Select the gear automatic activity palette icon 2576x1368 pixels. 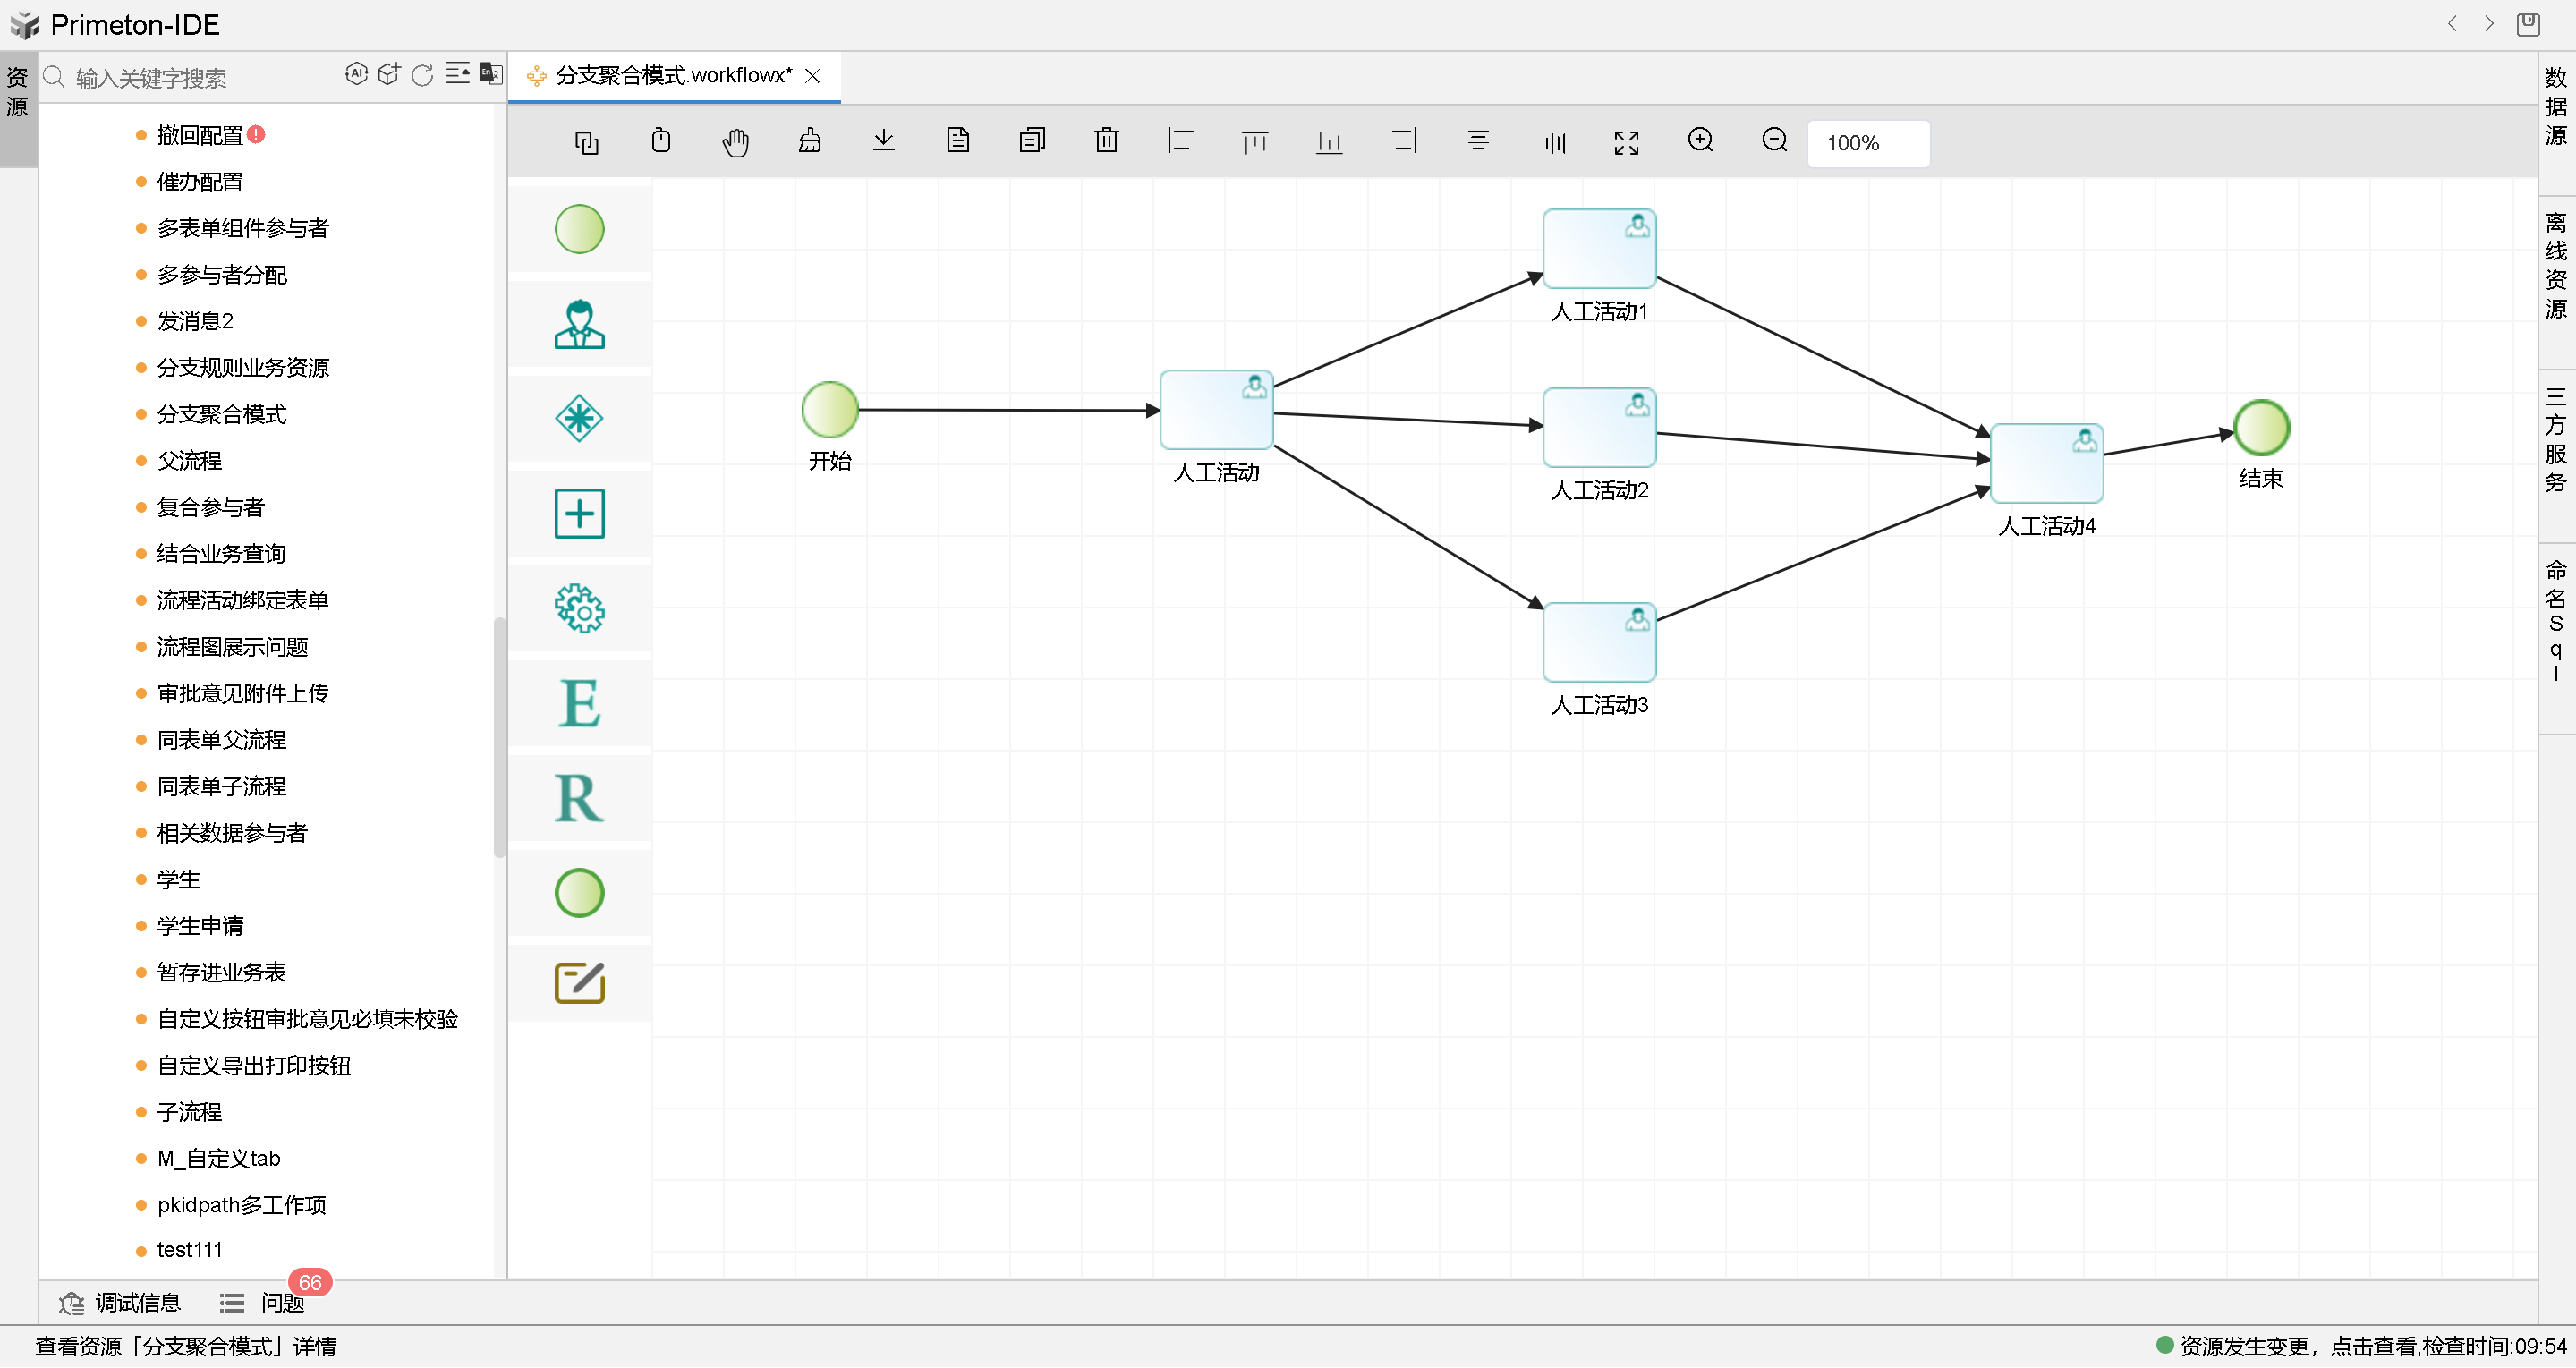pyautogui.click(x=579, y=609)
